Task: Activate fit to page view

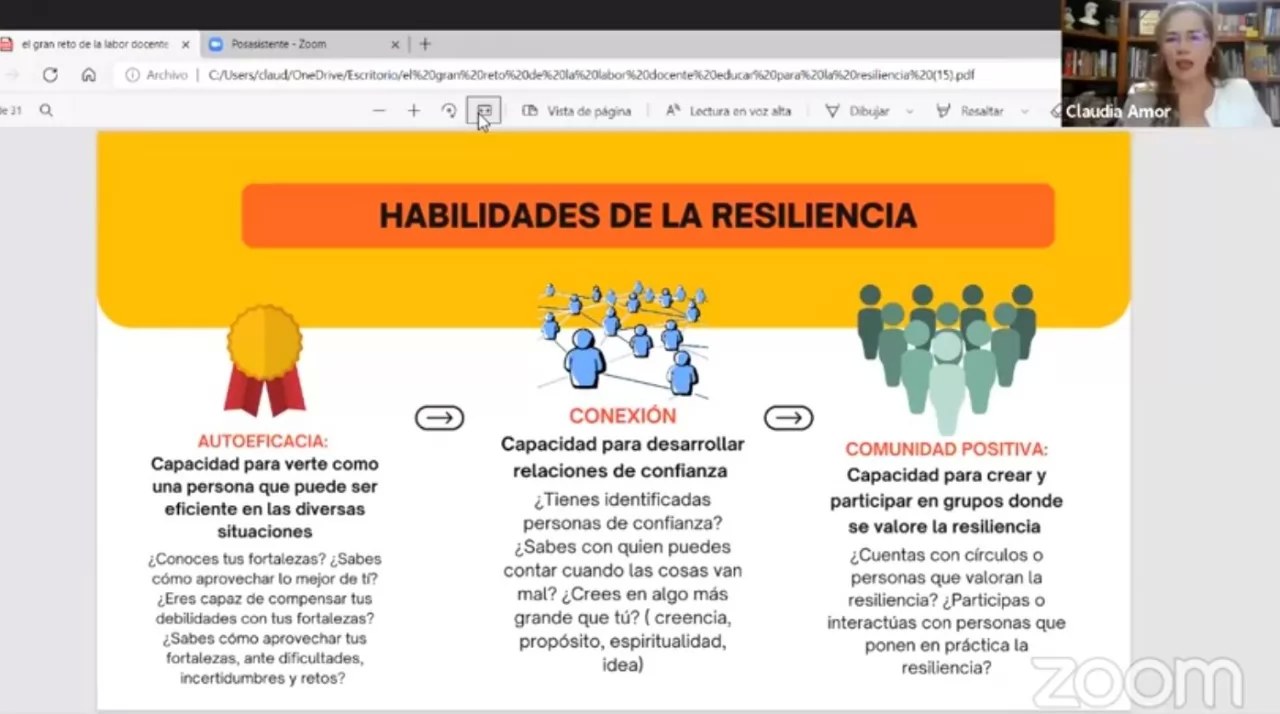Action: pyautogui.click(x=484, y=110)
